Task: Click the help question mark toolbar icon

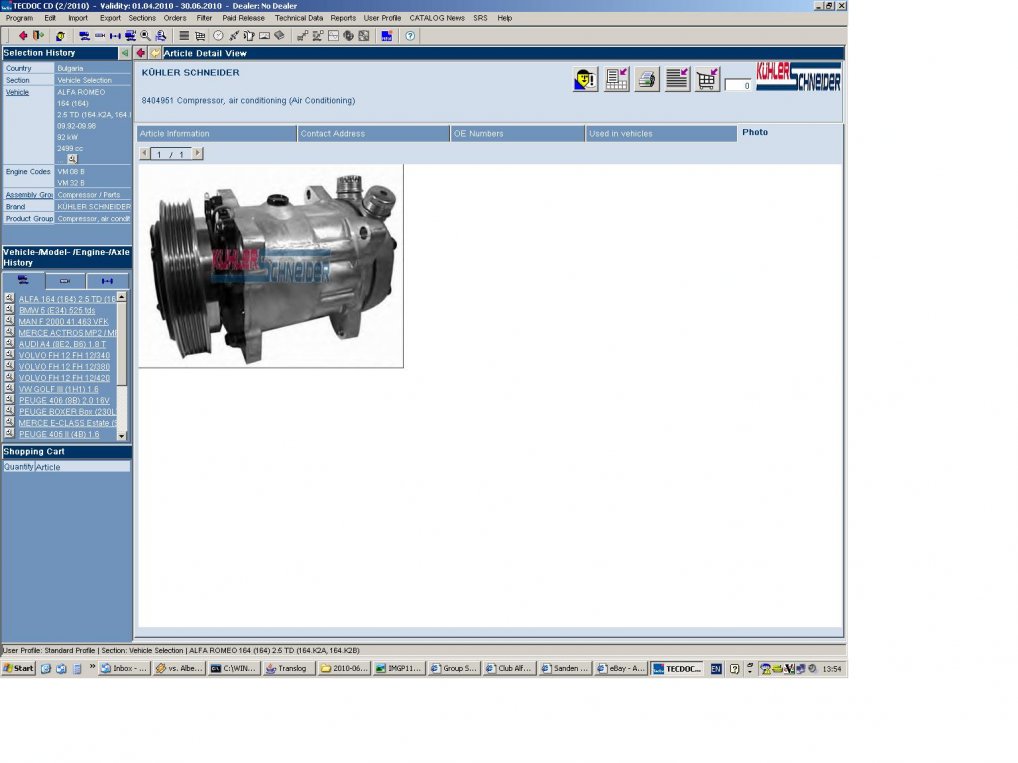Action: [x=410, y=36]
